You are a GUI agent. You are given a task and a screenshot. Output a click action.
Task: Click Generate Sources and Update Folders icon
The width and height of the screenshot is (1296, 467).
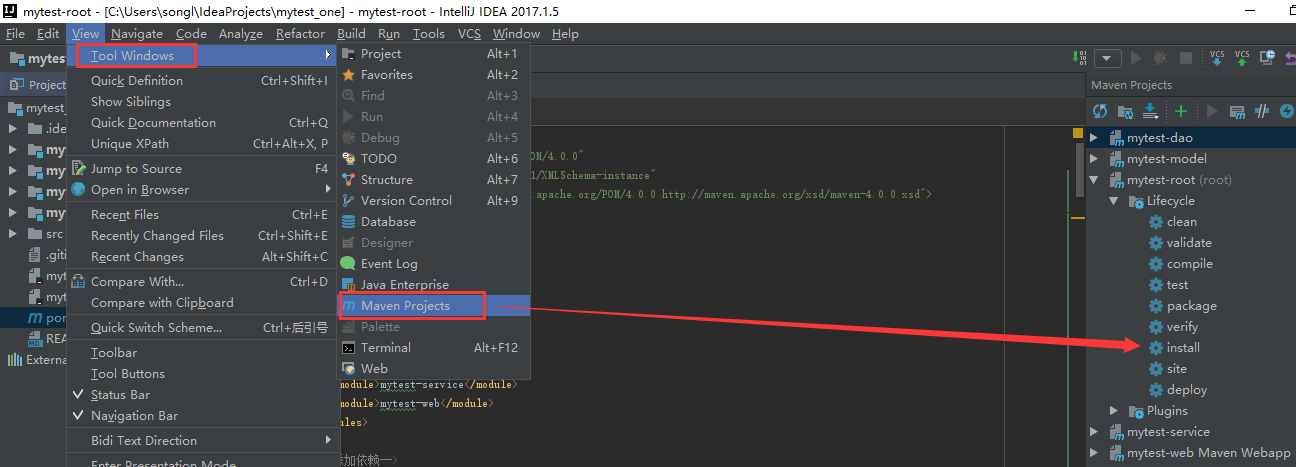(1125, 111)
